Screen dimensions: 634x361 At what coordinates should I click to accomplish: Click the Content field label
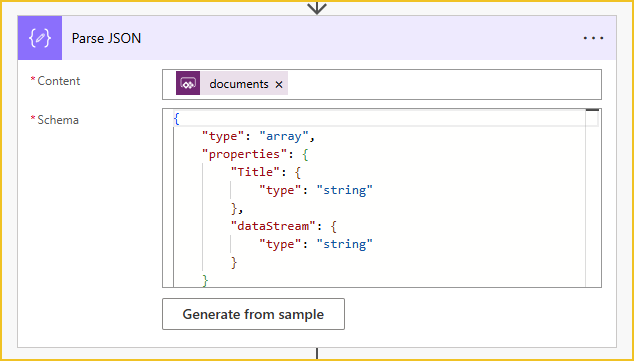click(59, 80)
